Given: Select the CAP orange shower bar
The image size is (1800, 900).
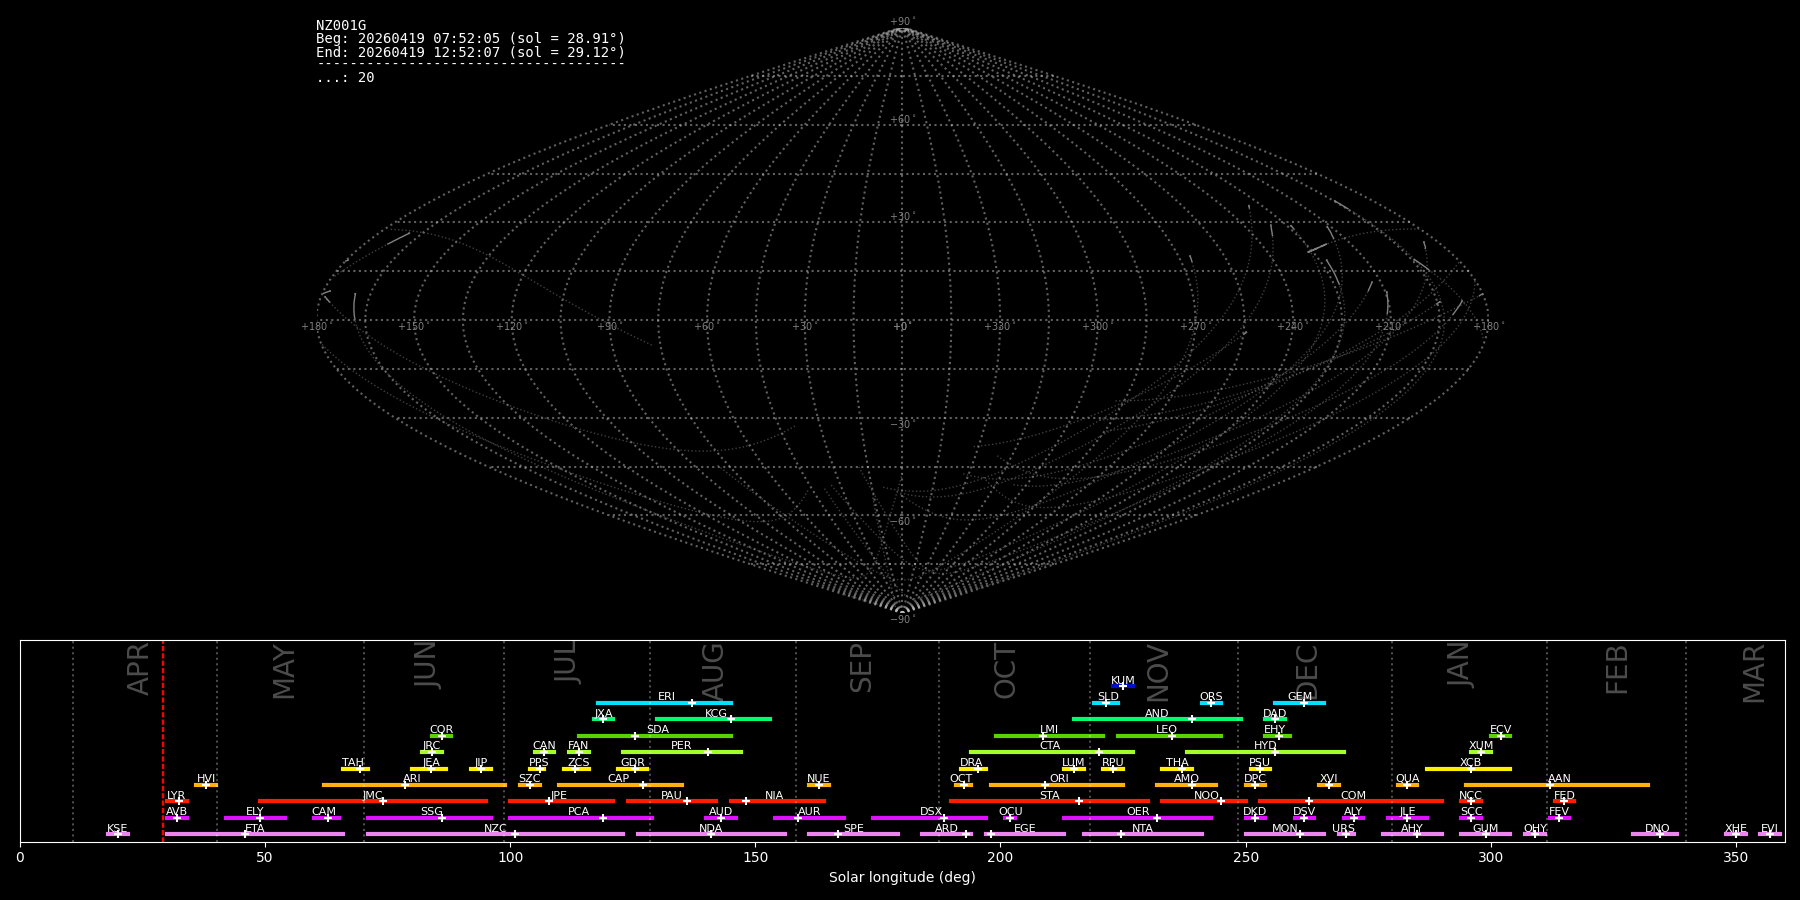Looking at the screenshot, I should [x=620, y=785].
